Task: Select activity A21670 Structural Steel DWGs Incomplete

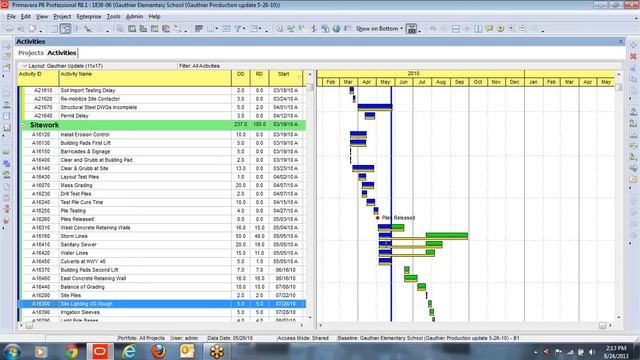Action: [x=163, y=107]
